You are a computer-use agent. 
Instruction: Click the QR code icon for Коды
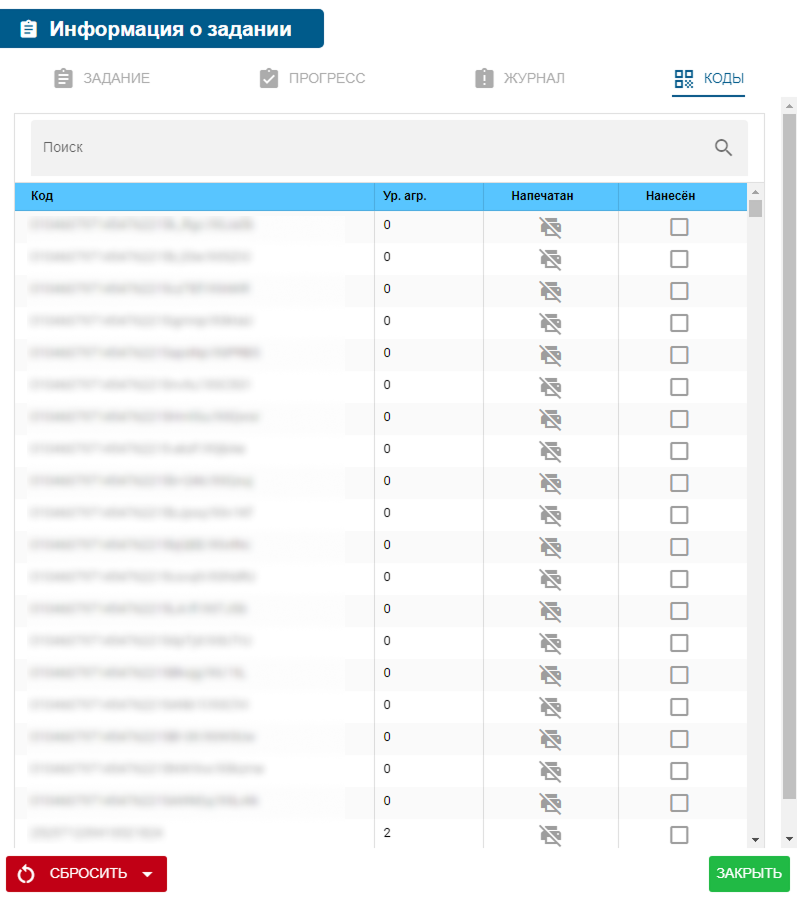pos(684,79)
